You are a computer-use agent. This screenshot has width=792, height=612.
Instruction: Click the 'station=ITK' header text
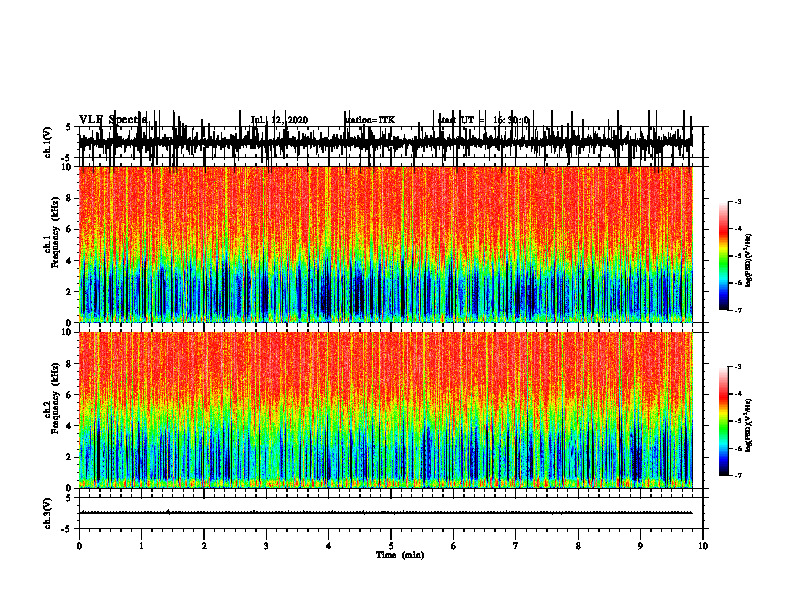[x=370, y=120]
